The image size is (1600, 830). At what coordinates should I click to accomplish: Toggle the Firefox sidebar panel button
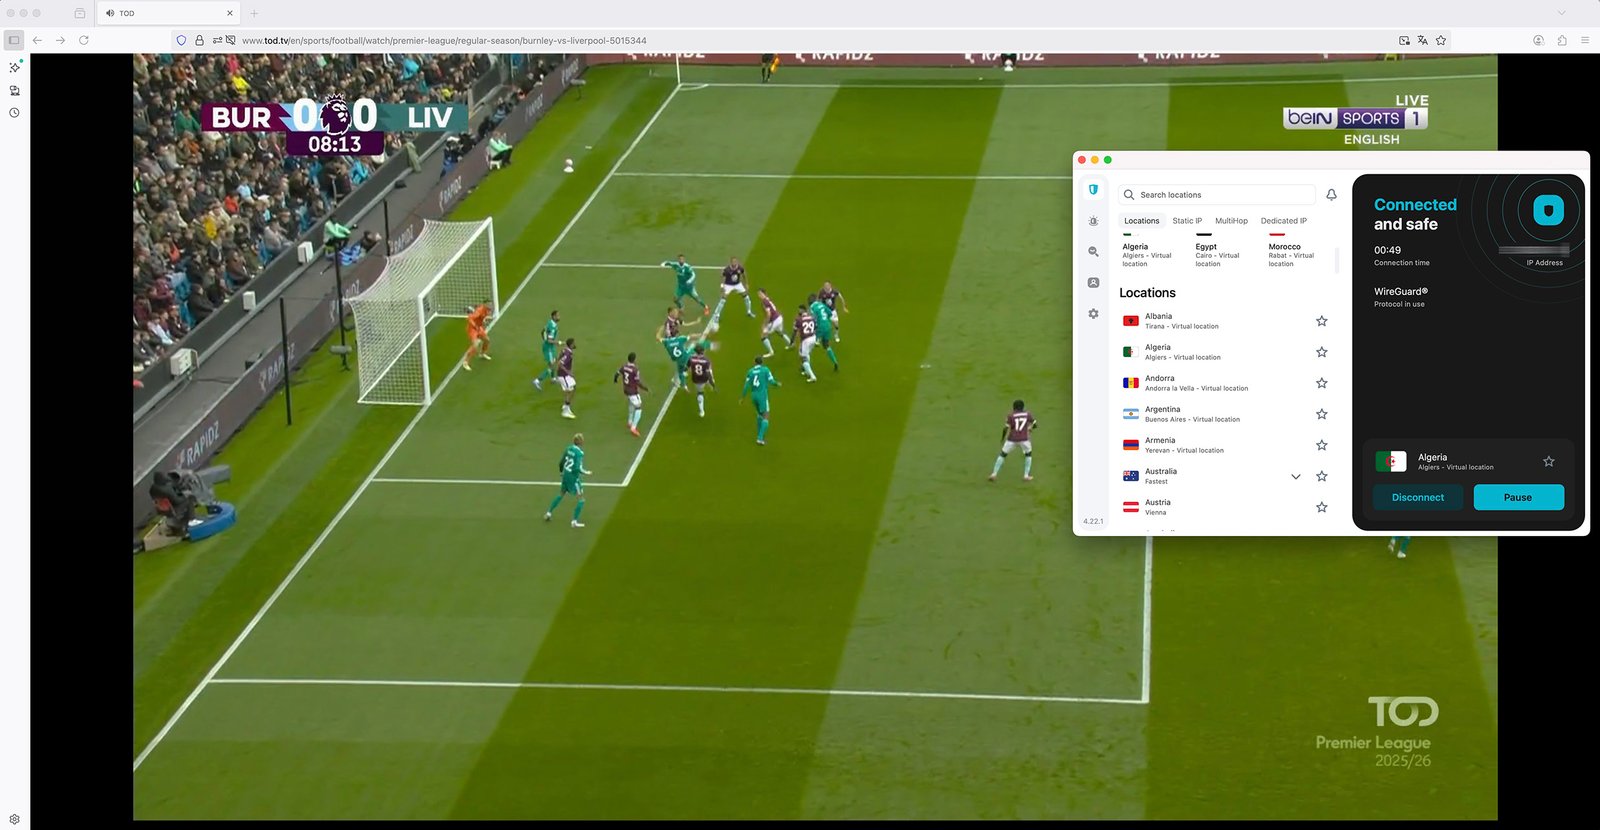point(14,41)
